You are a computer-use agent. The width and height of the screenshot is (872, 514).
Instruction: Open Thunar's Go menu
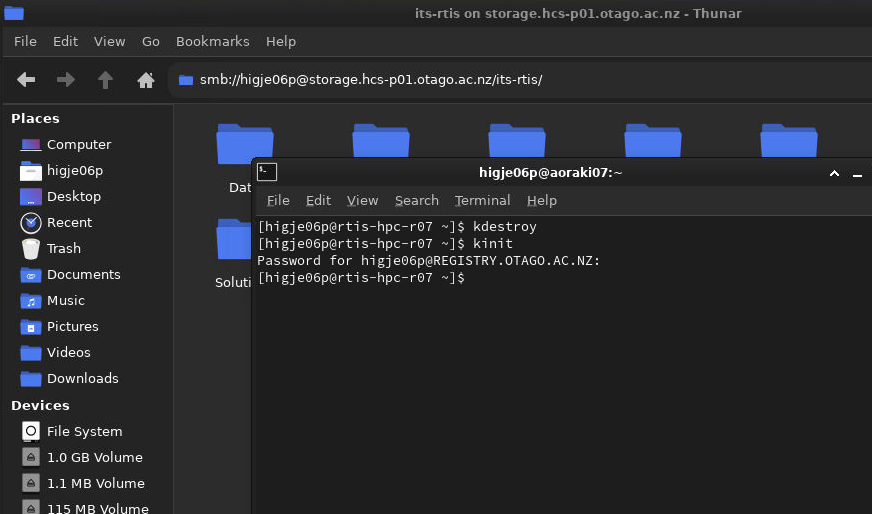pos(150,42)
